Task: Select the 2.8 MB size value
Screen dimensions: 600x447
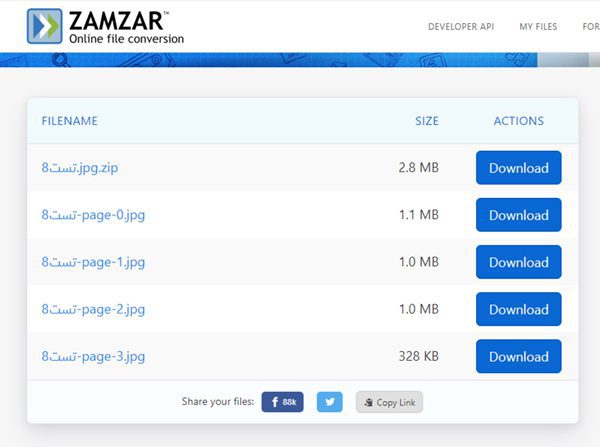Action: point(419,168)
